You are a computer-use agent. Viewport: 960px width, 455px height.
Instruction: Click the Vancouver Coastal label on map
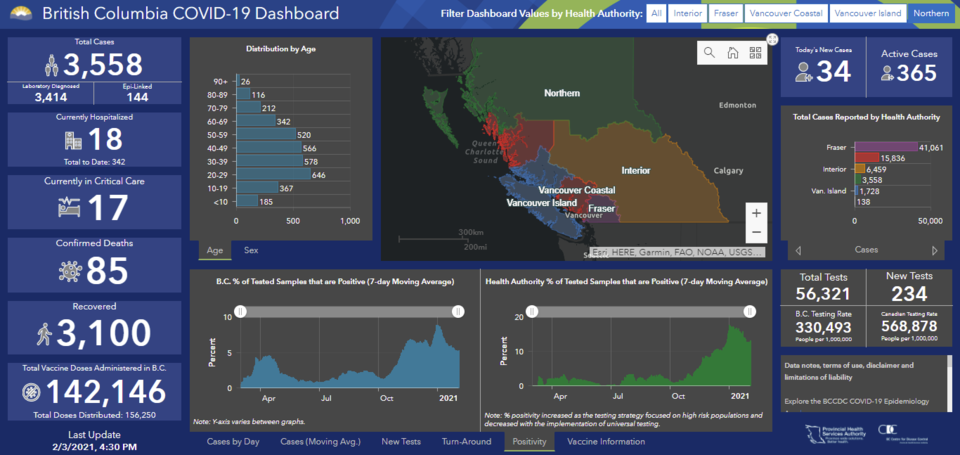(577, 190)
